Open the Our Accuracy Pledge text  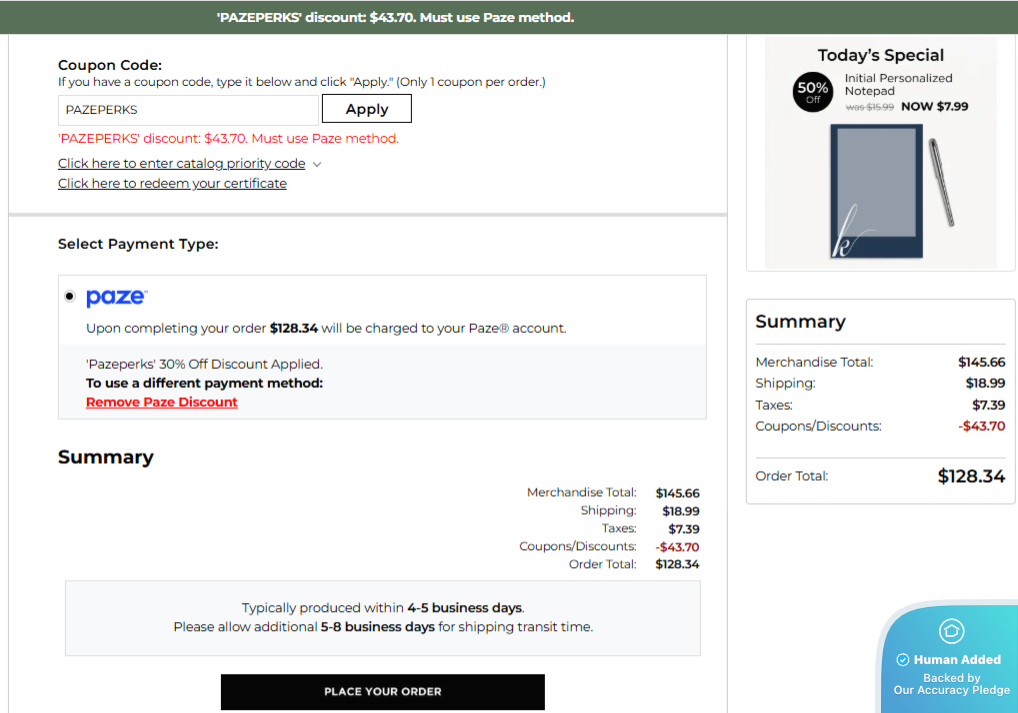click(951, 690)
